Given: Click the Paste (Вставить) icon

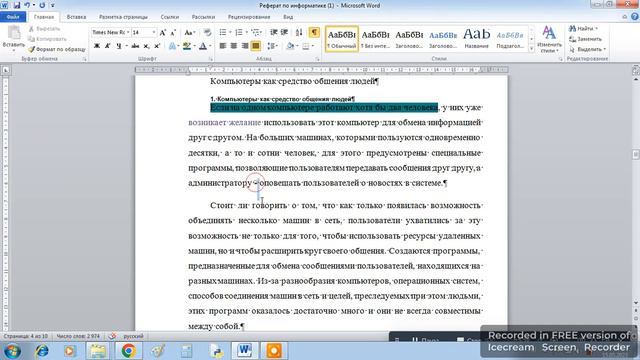Looking at the screenshot, I should (x=13, y=33).
